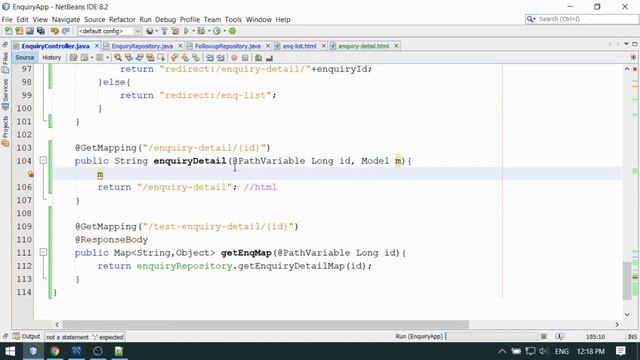Toggle highlight search results icon
640x360 pixels.
coord(150,58)
